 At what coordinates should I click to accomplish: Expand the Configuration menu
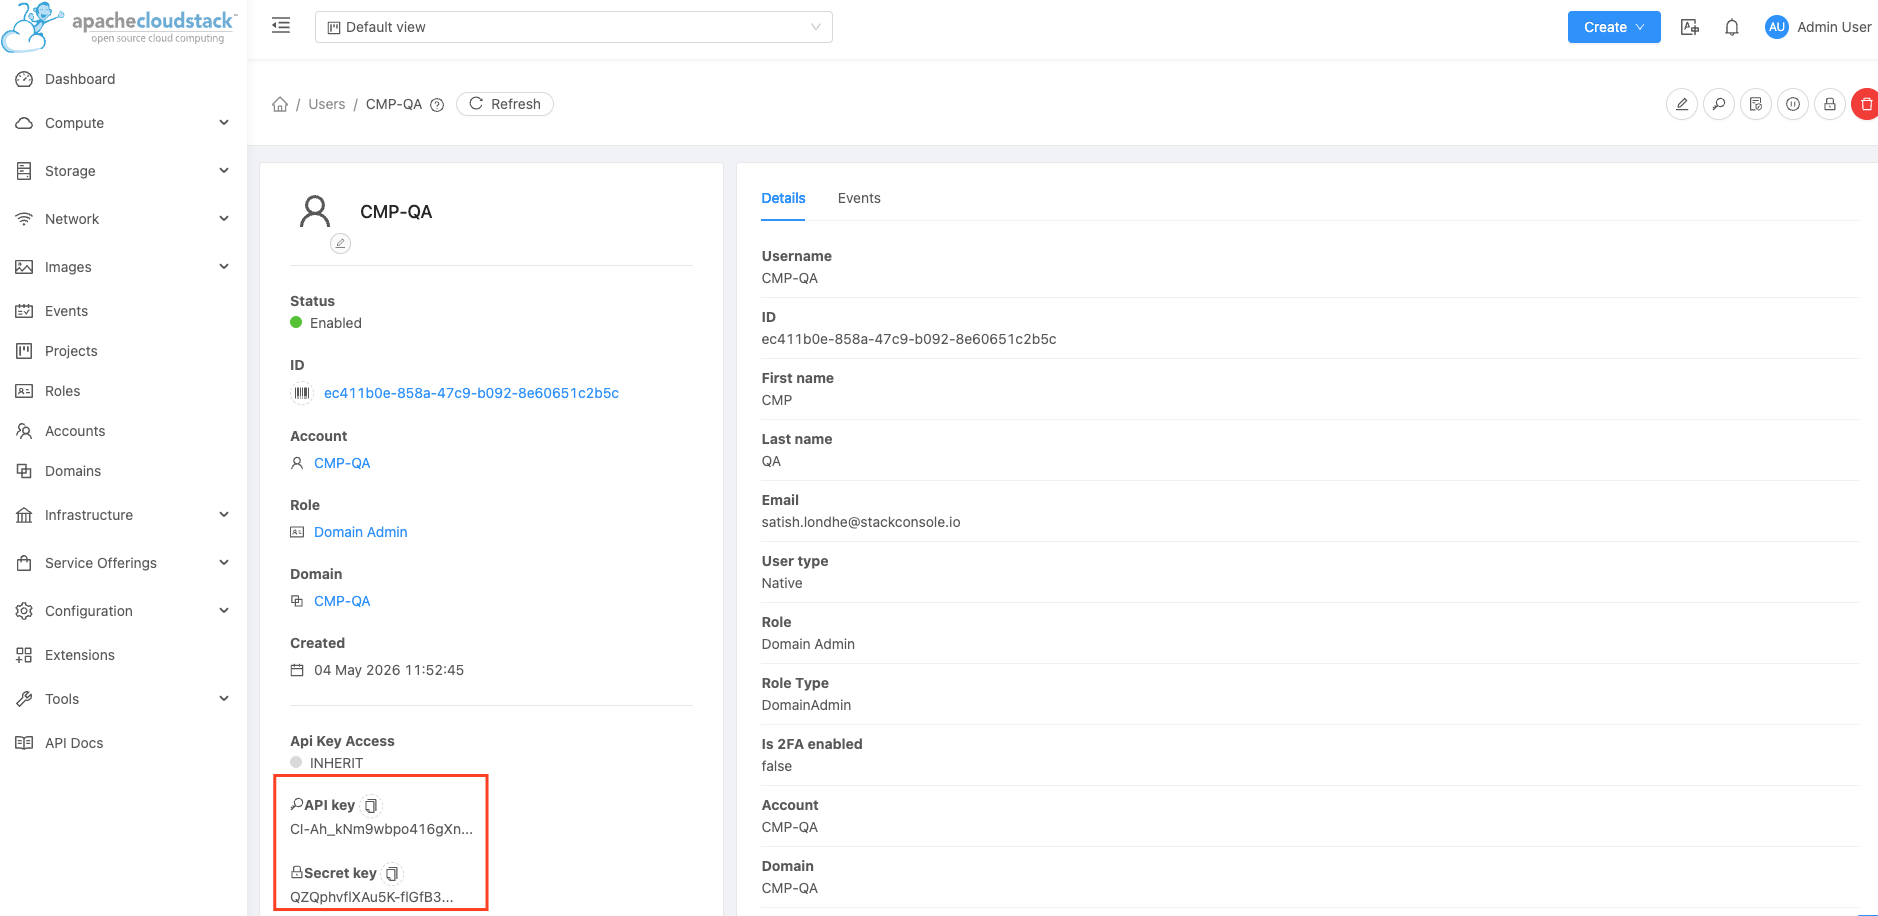click(x=123, y=611)
